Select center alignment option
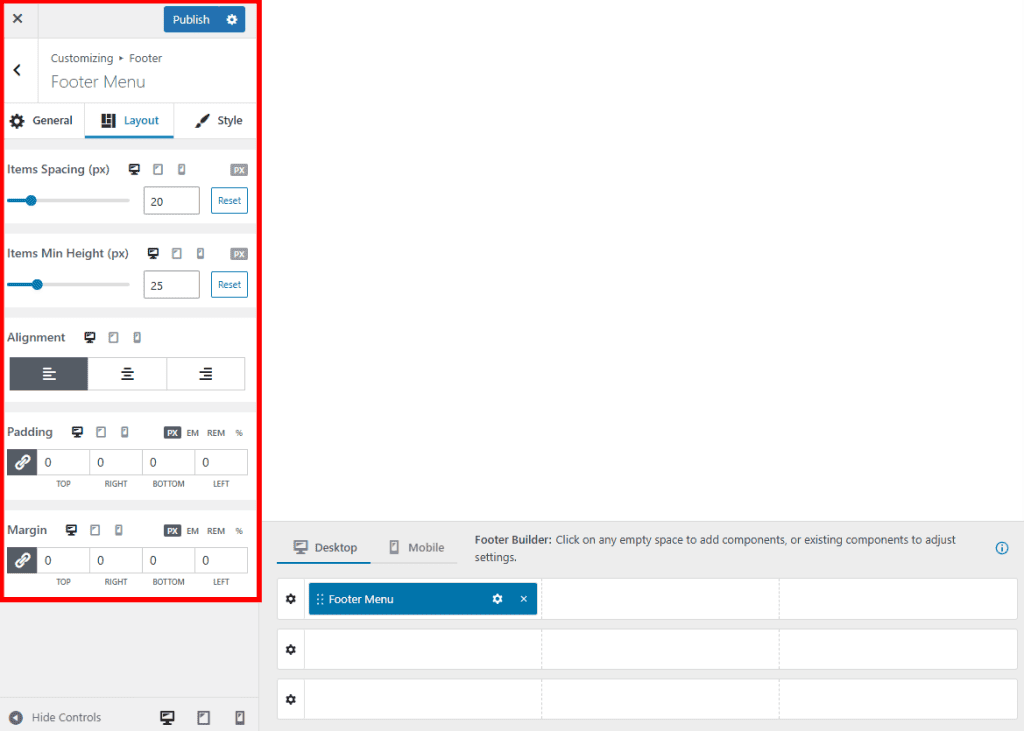1024x731 pixels. 127,373
